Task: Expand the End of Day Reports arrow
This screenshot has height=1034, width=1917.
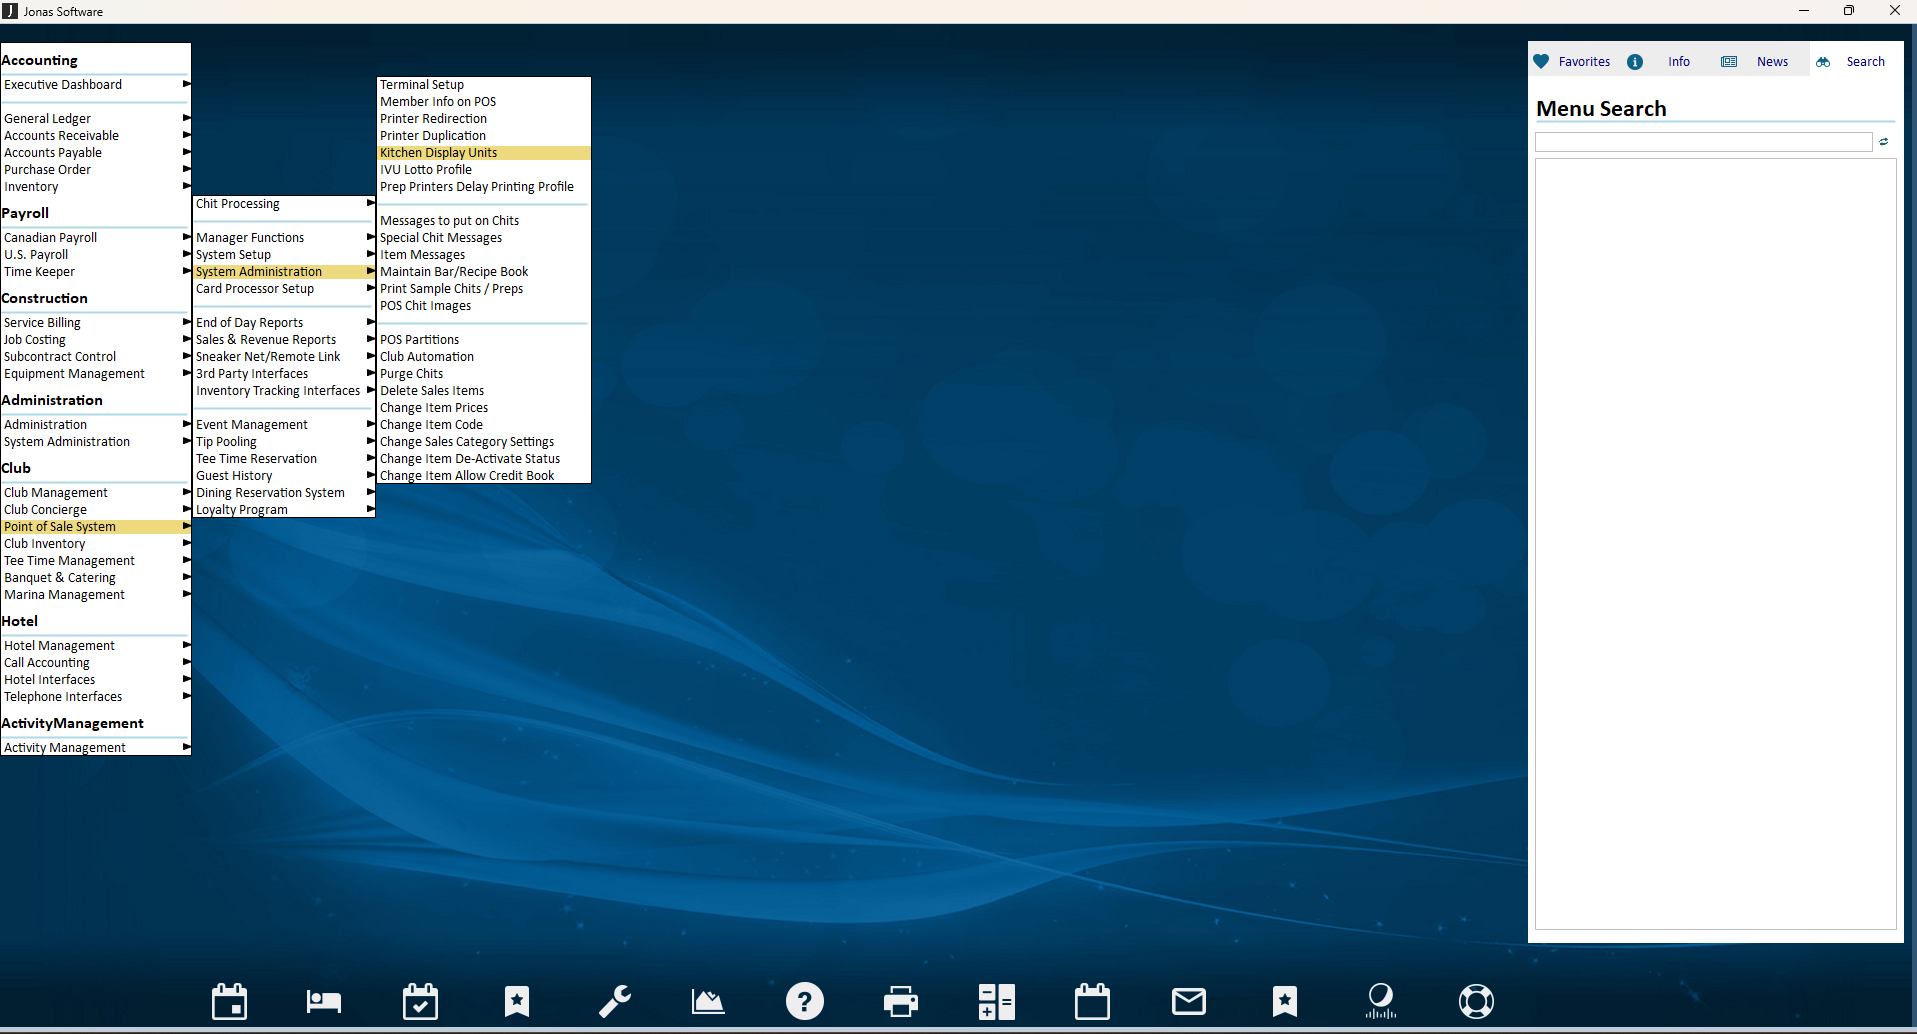Action: tap(370, 322)
